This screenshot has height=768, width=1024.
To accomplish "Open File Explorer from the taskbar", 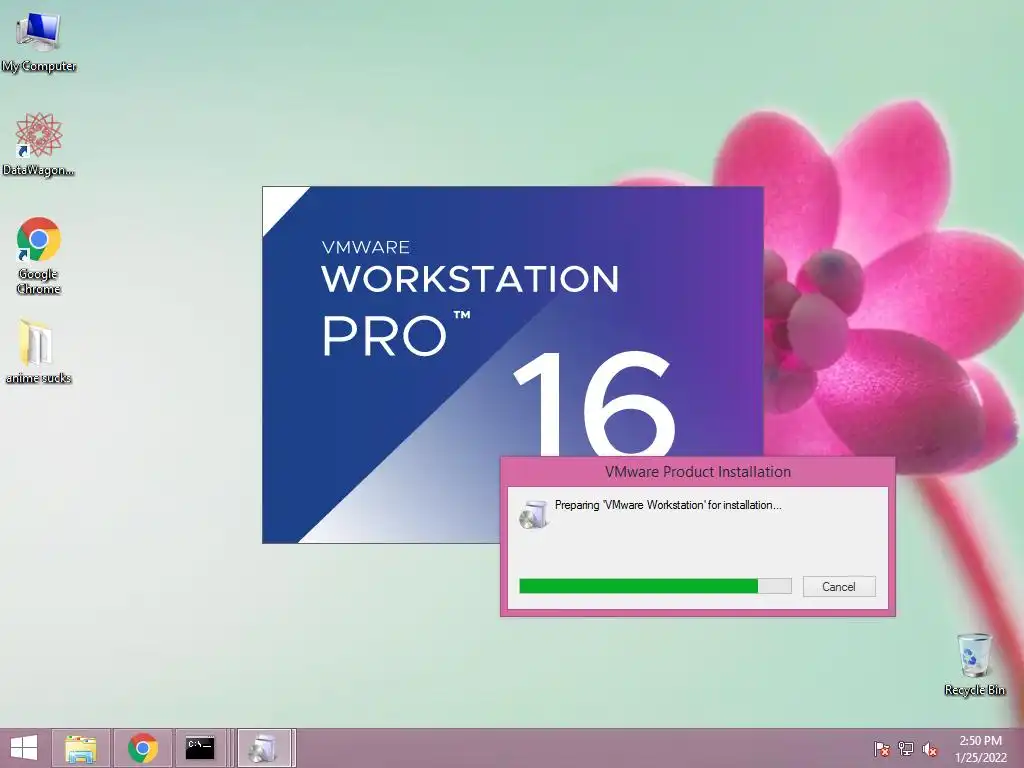I will tap(80, 748).
